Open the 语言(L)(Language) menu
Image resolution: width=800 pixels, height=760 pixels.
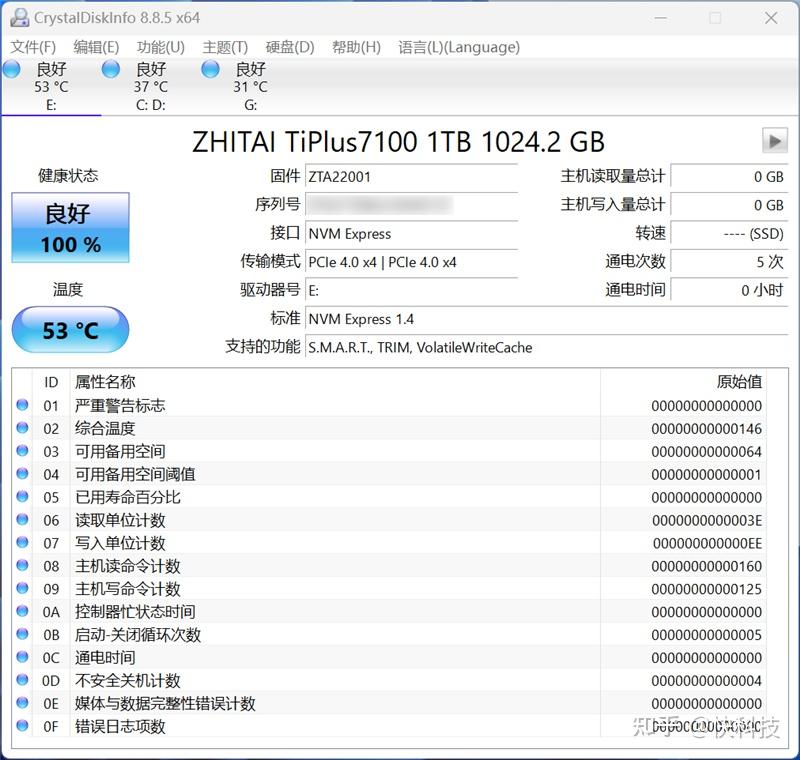[458, 47]
